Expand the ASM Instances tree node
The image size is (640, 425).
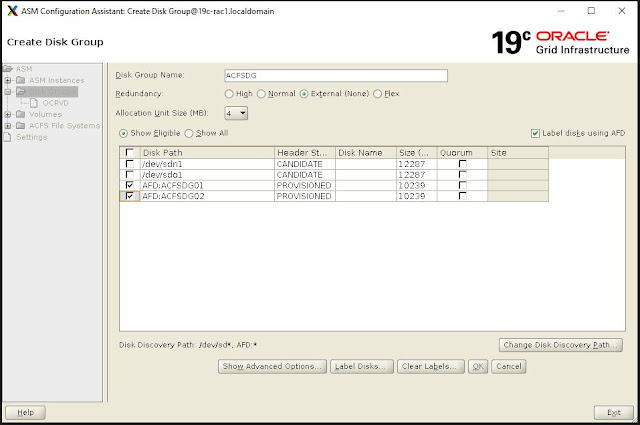tap(8, 80)
